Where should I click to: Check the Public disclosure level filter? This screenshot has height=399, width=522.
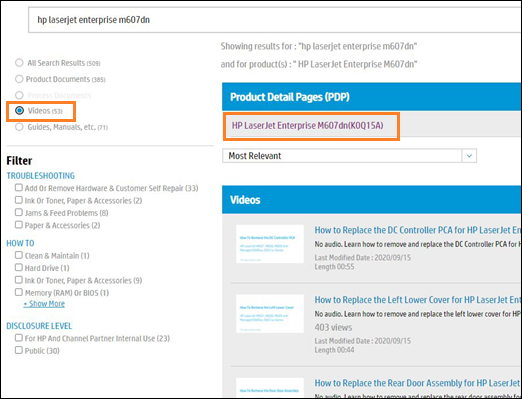click(19, 350)
